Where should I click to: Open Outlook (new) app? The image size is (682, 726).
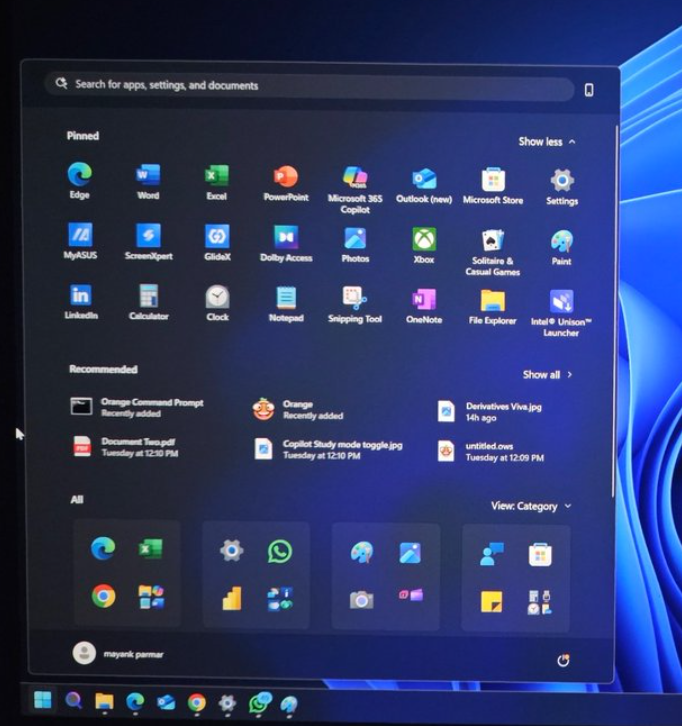click(x=424, y=185)
